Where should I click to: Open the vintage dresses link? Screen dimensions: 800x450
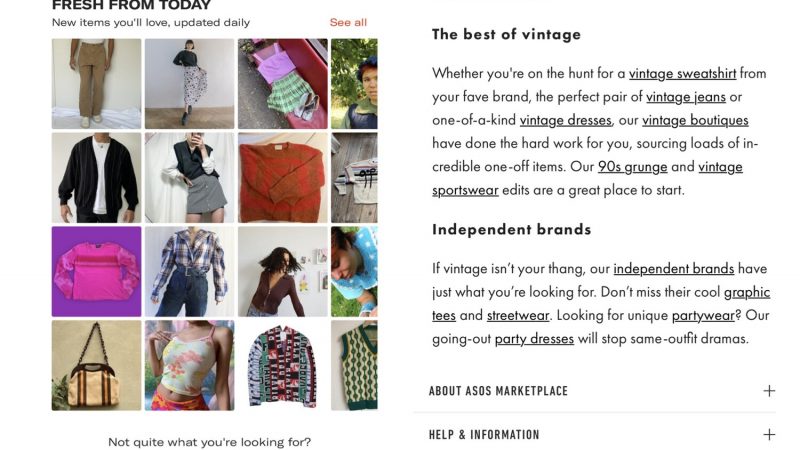click(x=565, y=121)
